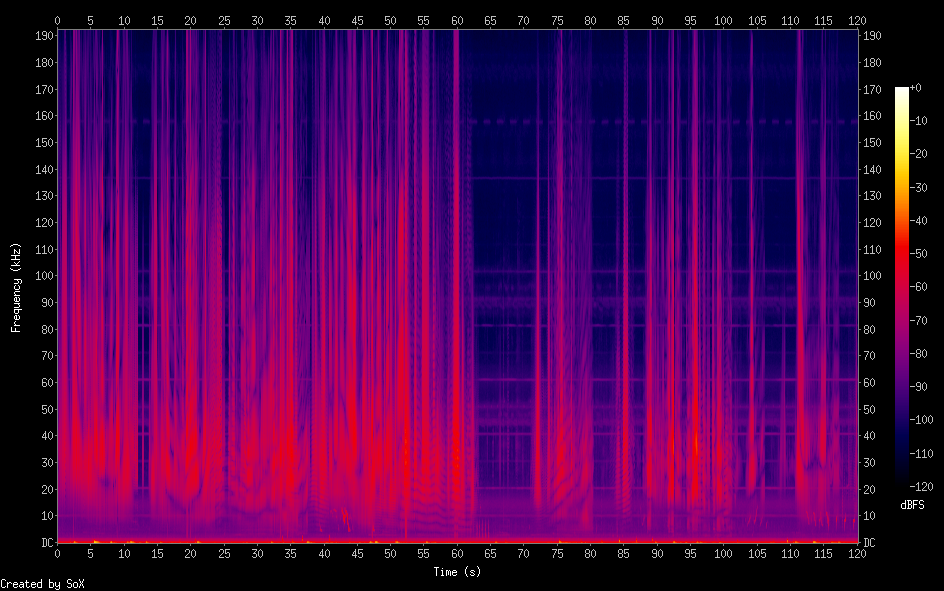Click the dBFS label under the color bar
The height and width of the screenshot is (591, 944).
tap(912, 505)
